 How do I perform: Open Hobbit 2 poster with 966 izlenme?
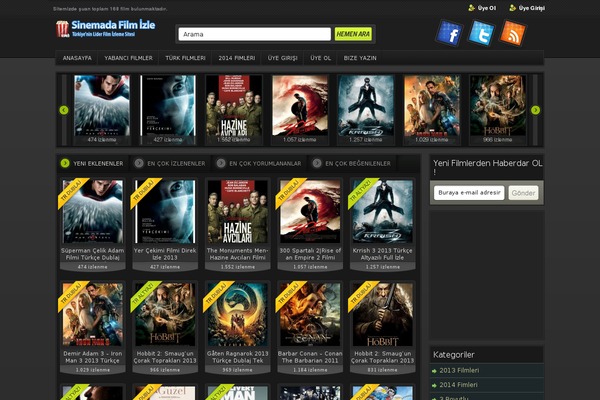click(x=165, y=314)
